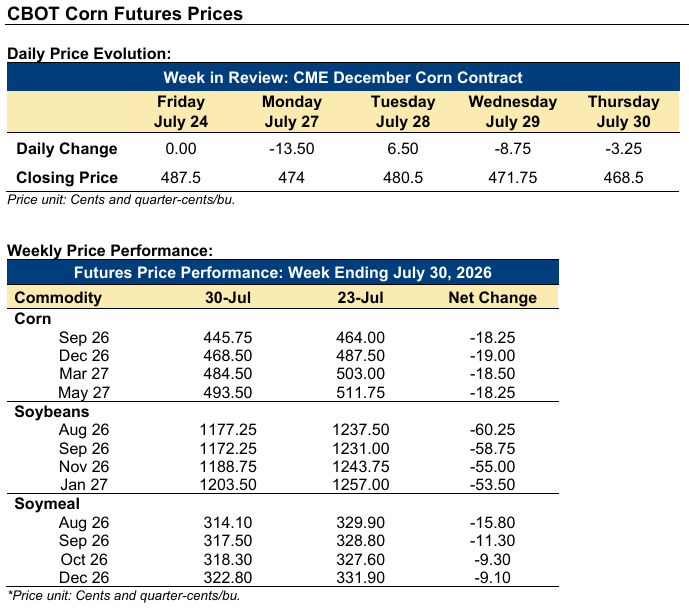Click the Monday July 27 column header
689x612 pixels.
pos(292,112)
